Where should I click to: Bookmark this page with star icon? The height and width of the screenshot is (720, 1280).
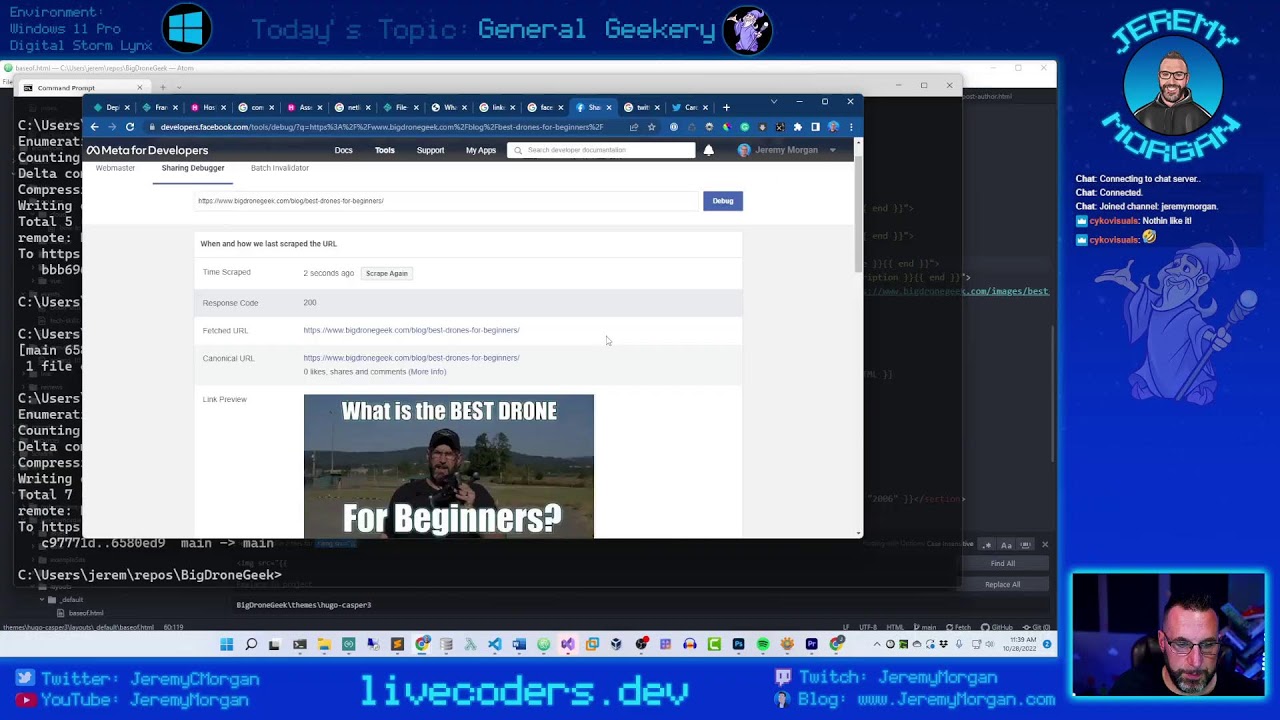point(651,127)
